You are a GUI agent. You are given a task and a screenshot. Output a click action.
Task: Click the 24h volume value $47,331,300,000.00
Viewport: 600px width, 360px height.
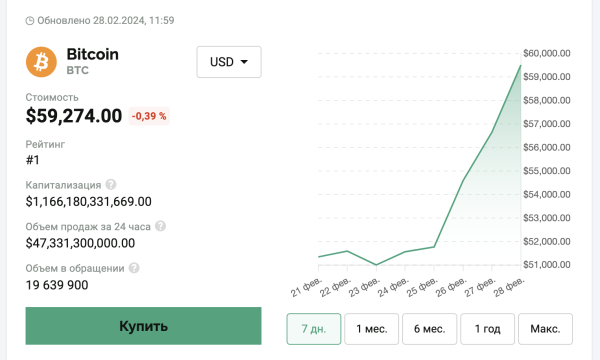click(80, 243)
